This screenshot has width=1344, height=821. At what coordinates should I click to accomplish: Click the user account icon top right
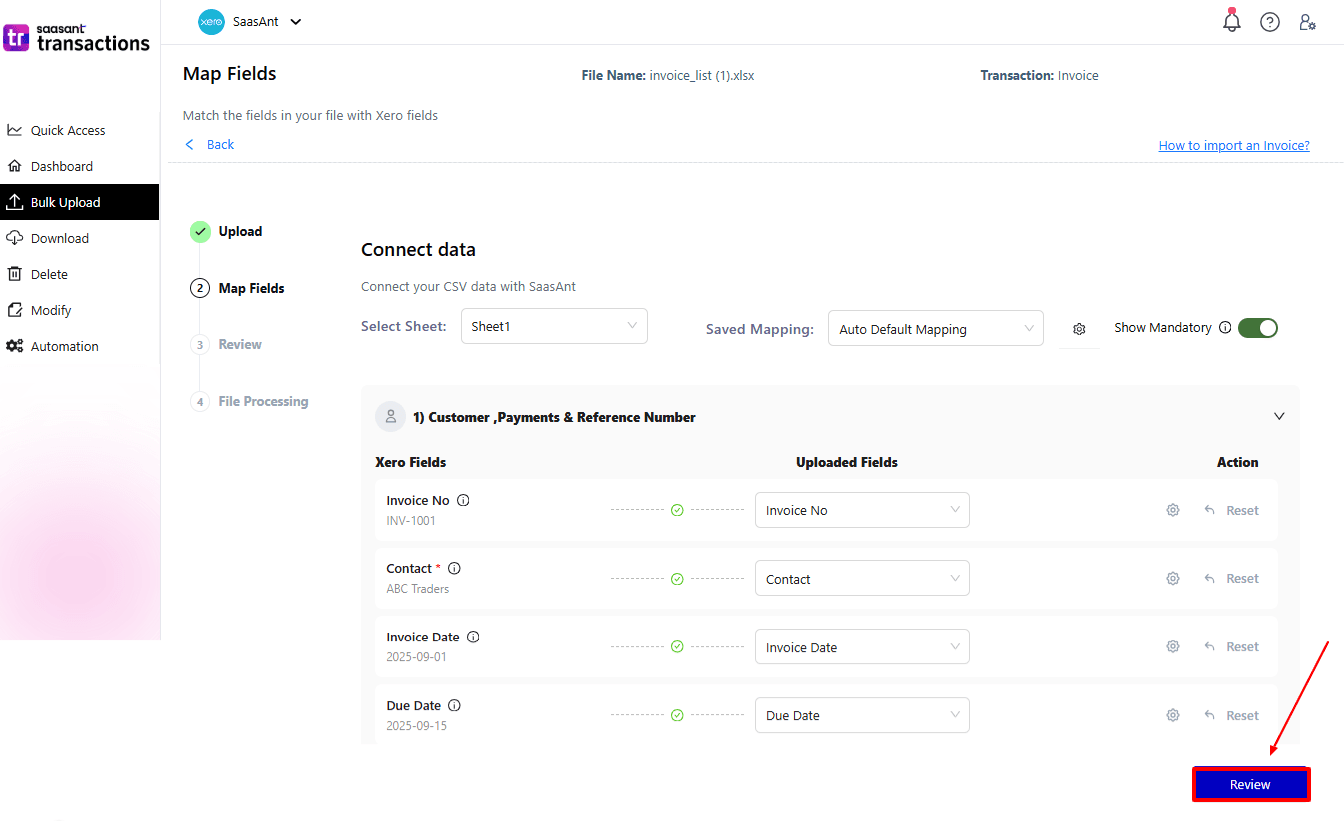tap(1308, 21)
